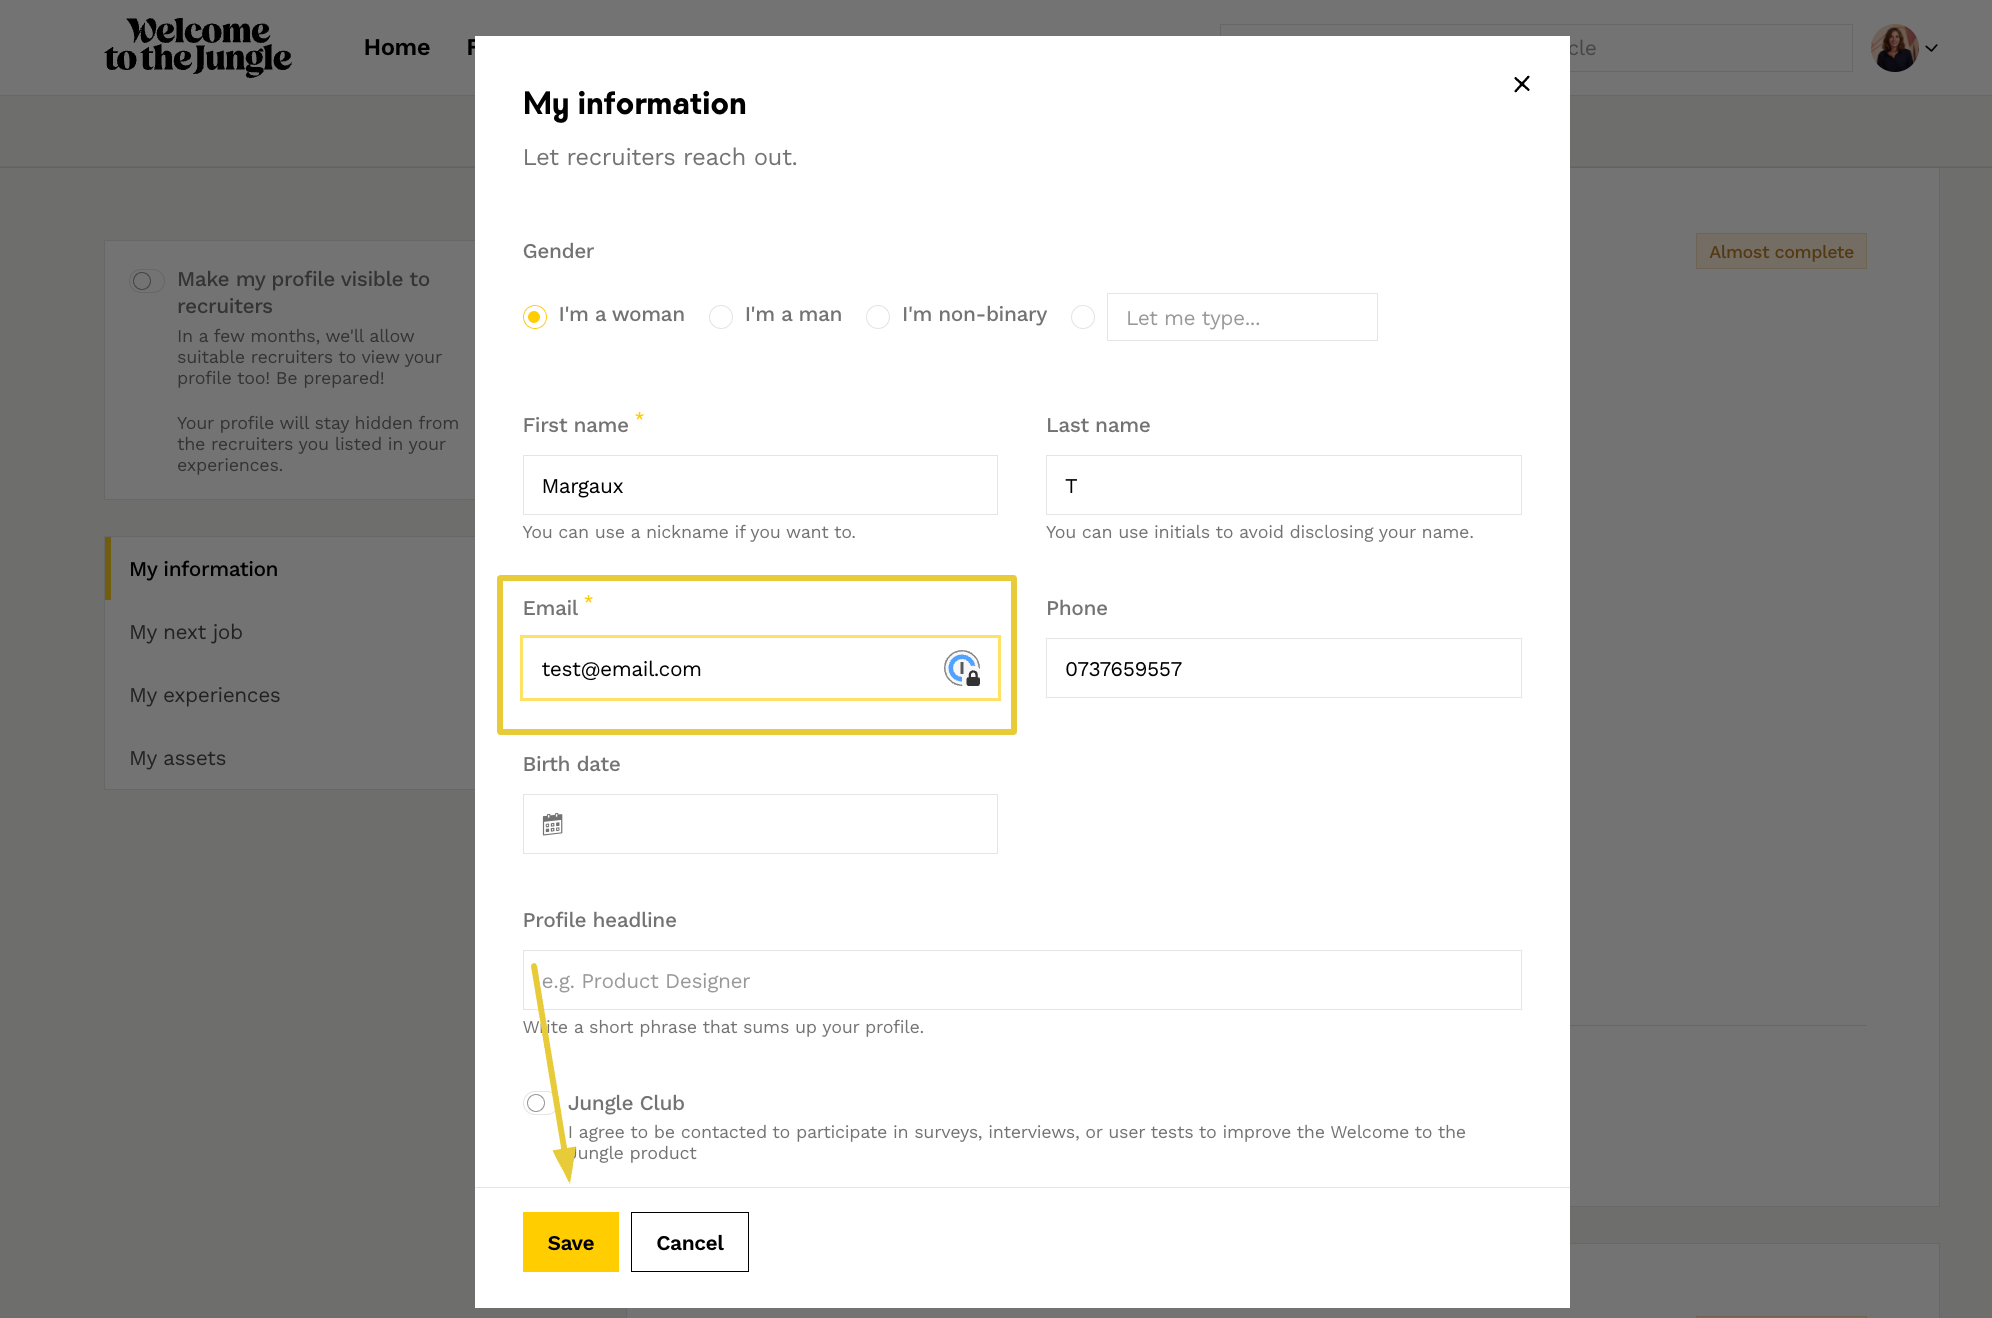Close the My information dialog
This screenshot has height=1318, width=1992.
pos(1521,84)
